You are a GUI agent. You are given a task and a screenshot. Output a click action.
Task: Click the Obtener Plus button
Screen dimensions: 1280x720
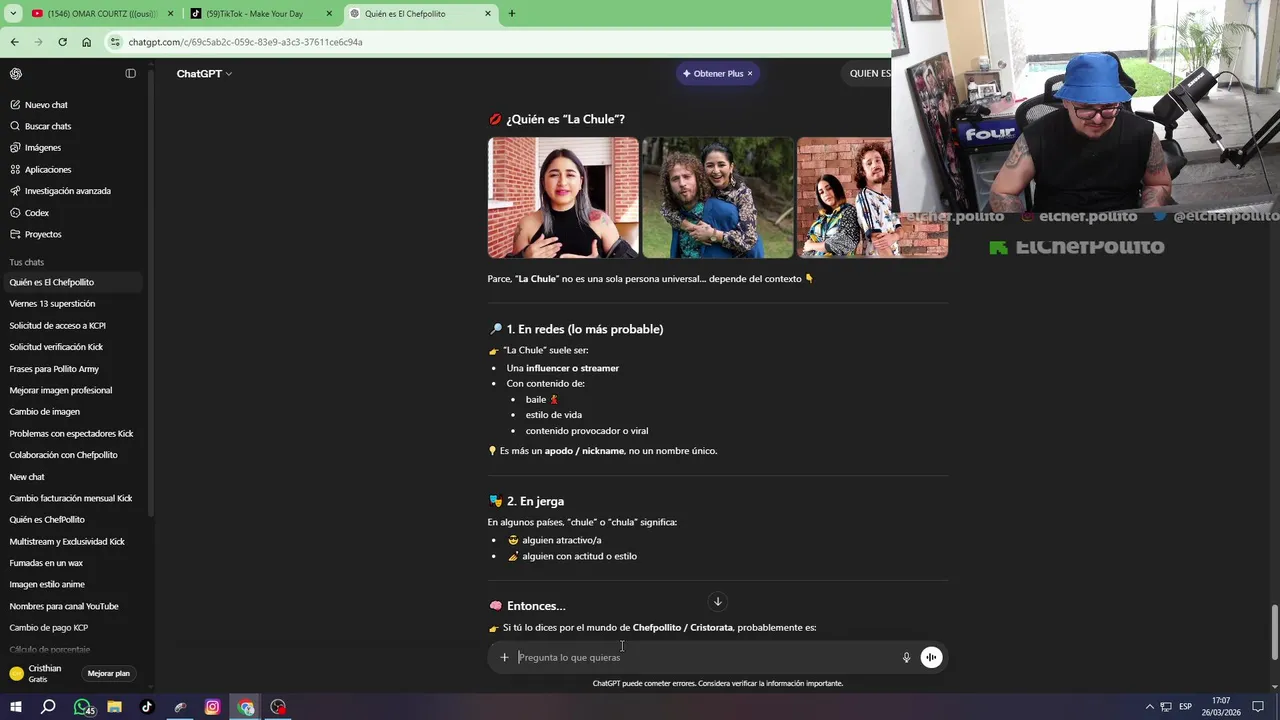(712, 73)
